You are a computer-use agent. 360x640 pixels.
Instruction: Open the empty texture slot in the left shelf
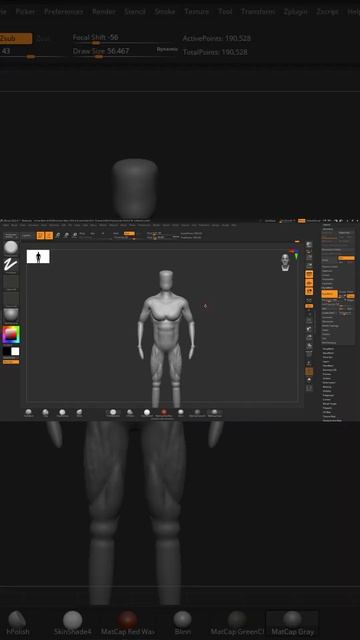[11, 299]
